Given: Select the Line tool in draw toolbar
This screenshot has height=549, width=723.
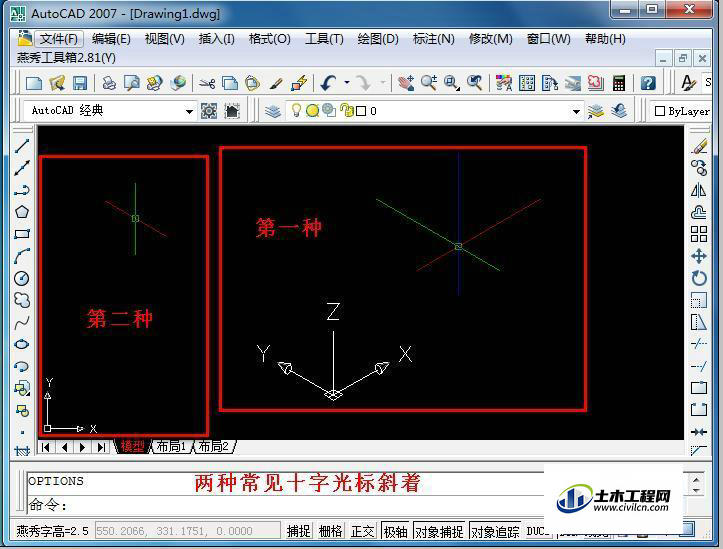Looking at the screenshot, I should (x=22, y=146).
